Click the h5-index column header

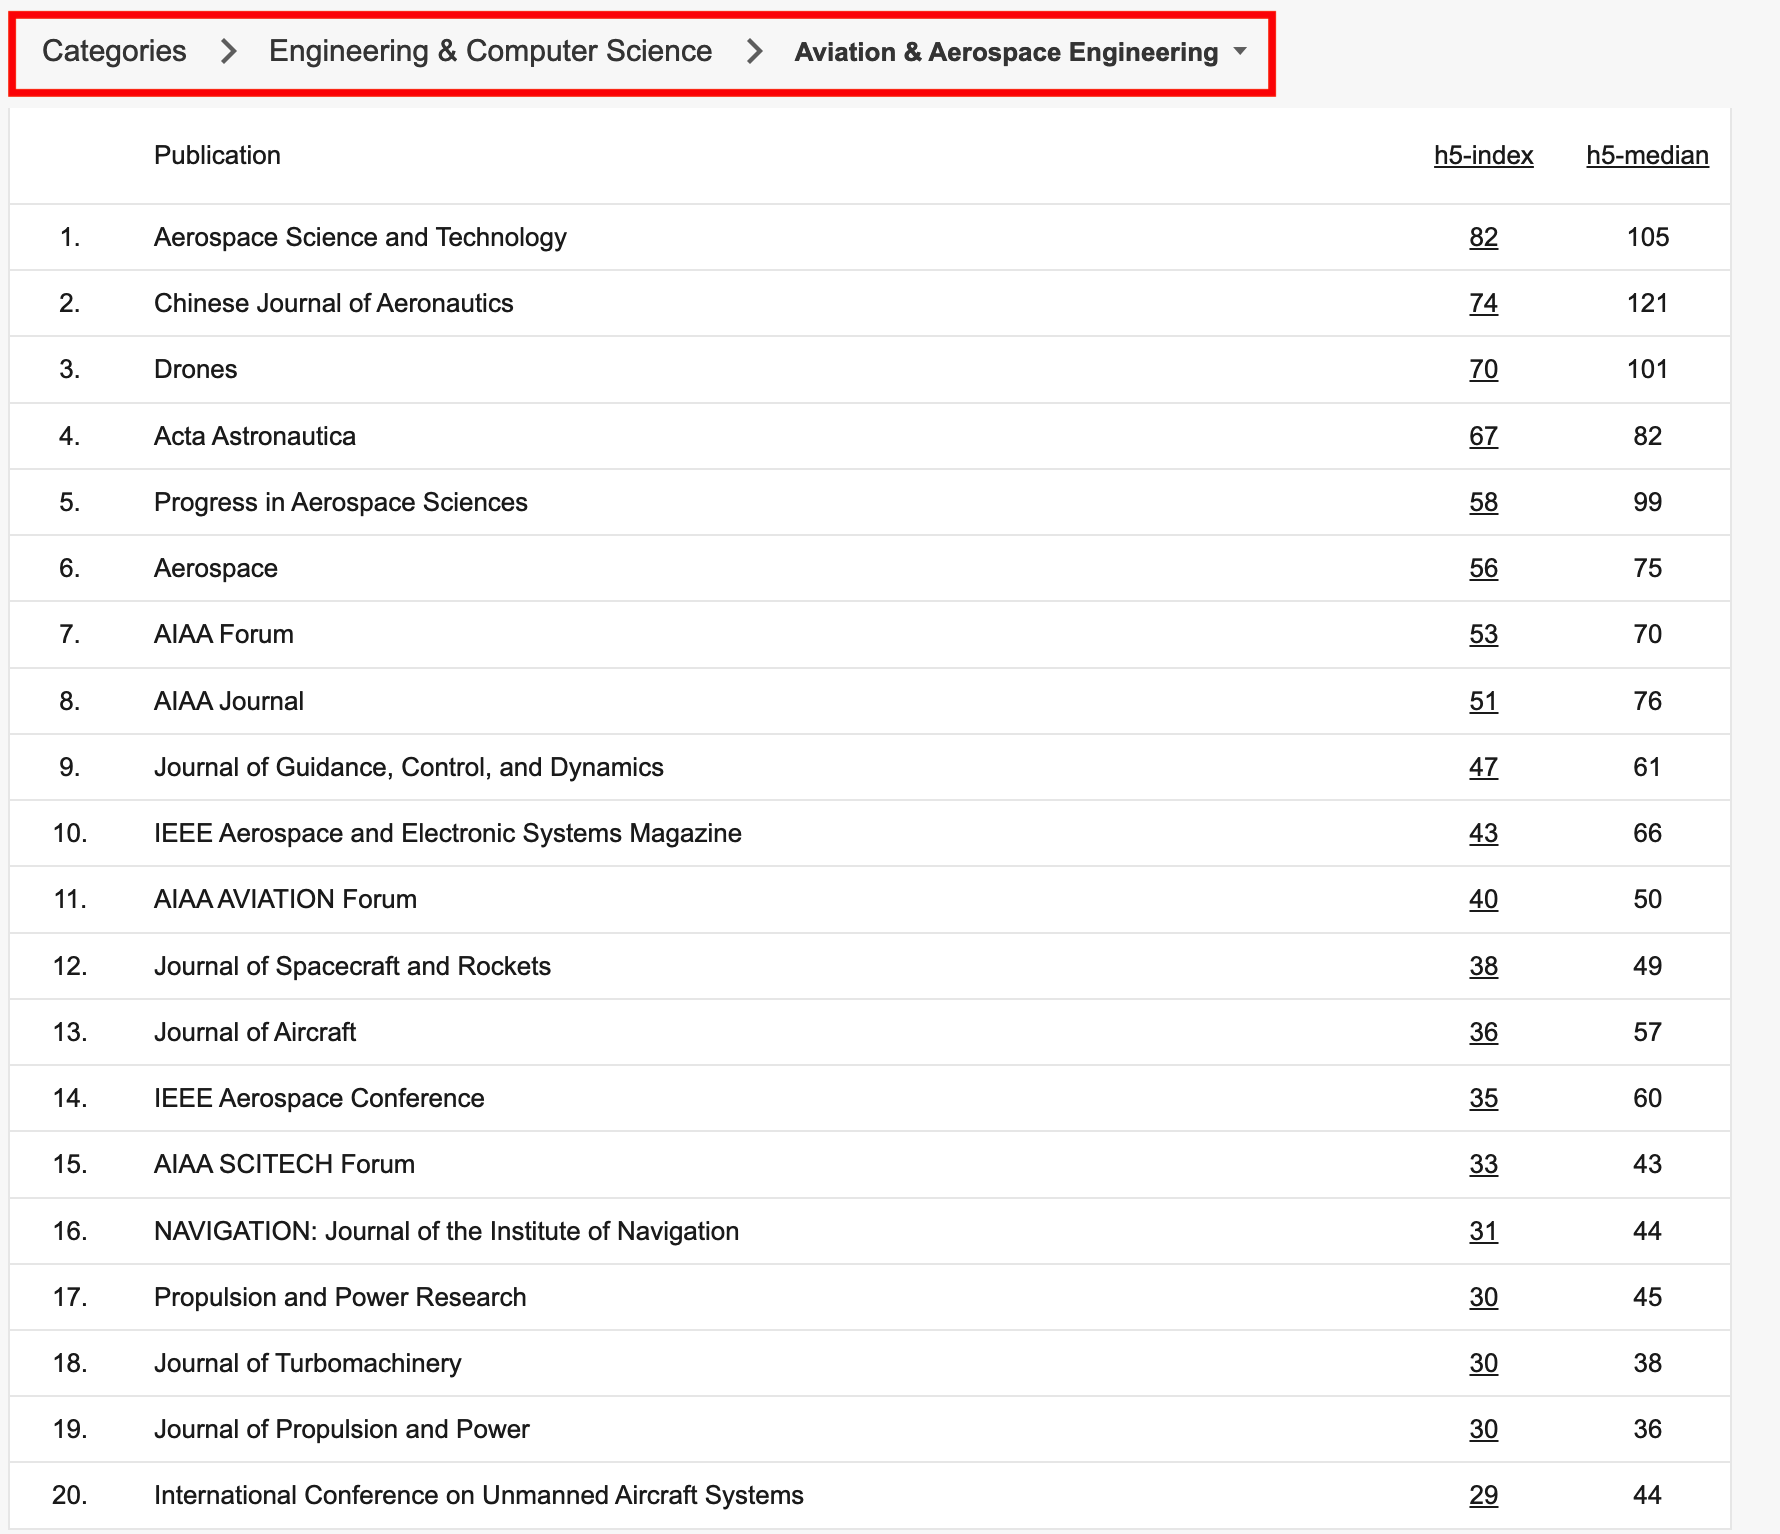tap(1483, 155)
